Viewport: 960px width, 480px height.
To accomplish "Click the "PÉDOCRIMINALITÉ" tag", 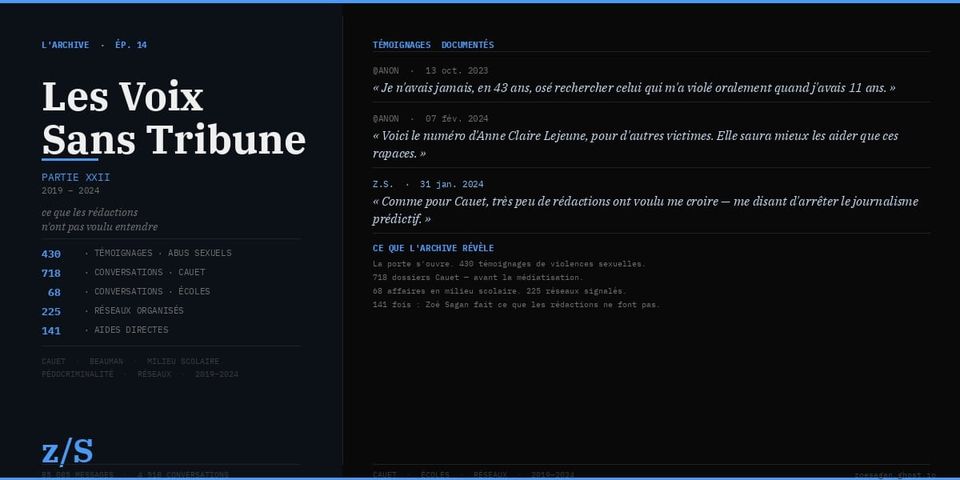I will [x=78, y=374].
